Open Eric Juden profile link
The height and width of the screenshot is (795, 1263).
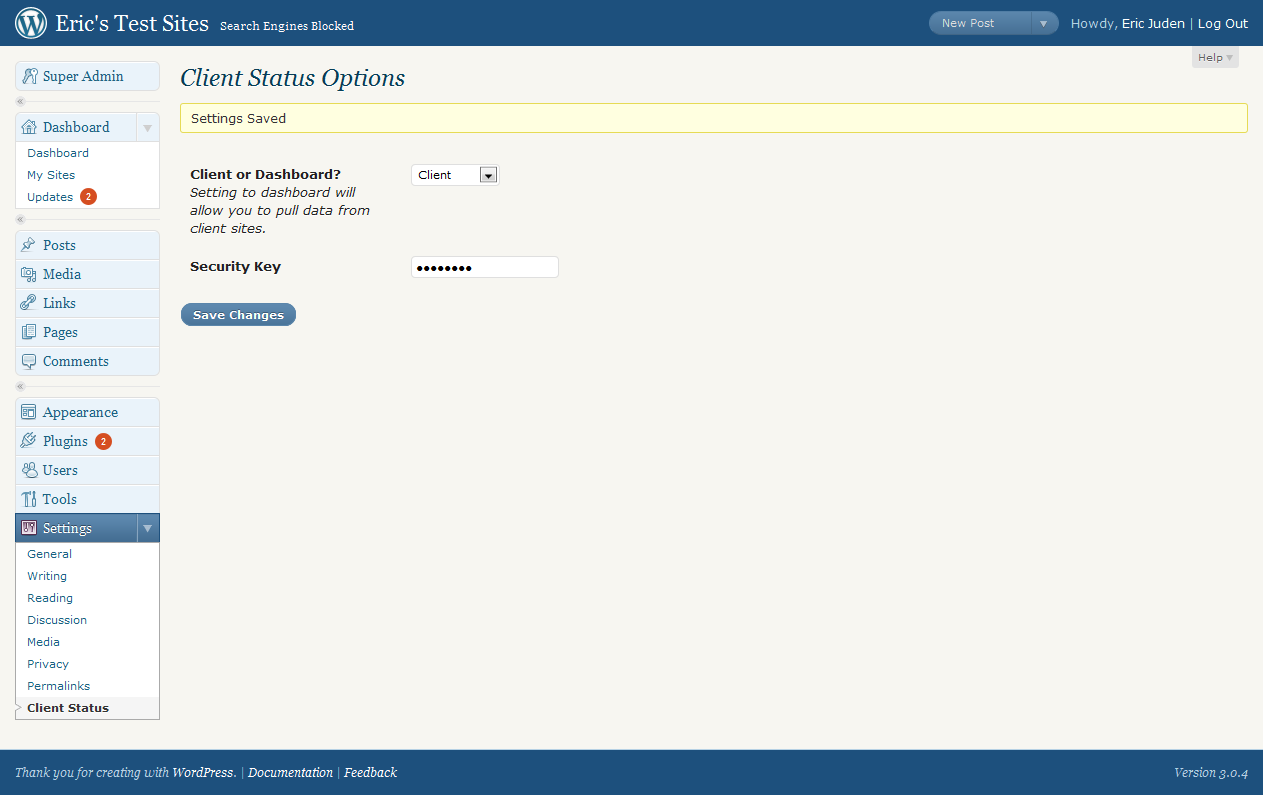coord(1153,24)
